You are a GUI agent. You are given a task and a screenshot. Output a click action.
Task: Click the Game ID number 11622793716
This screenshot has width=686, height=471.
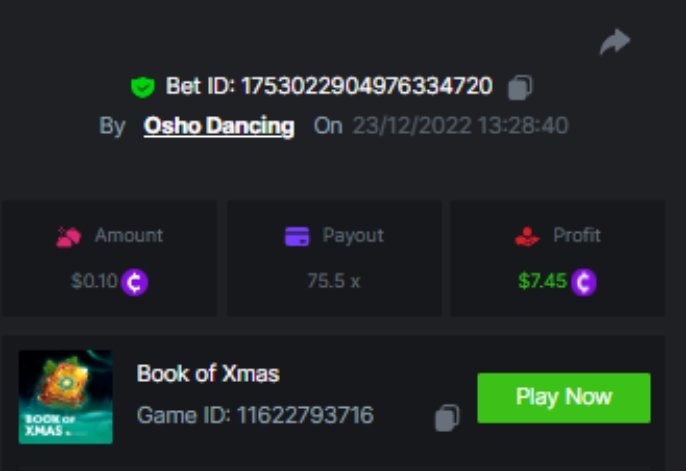coord(305,415)
